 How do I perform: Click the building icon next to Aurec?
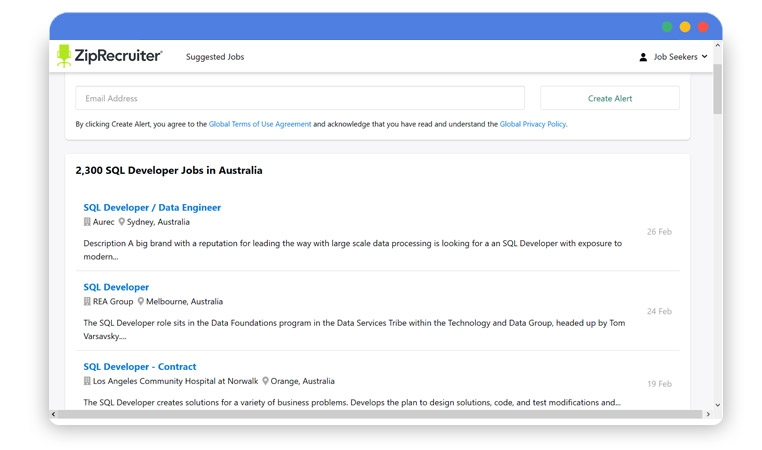[87, 222]
